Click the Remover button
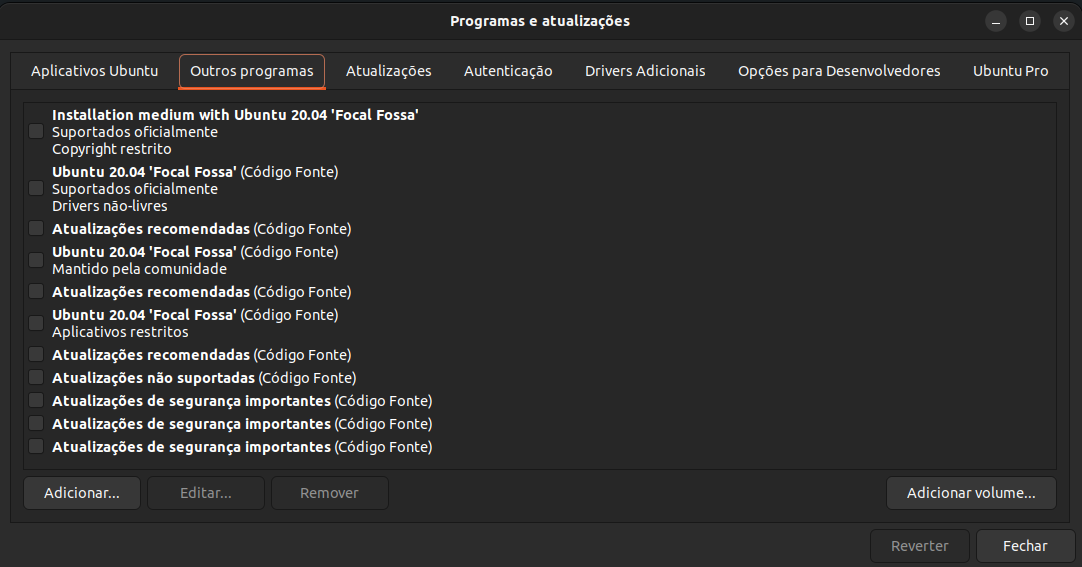Image resolution: width=1082 pixels, height=567 pixels. pyautogui.click(x=329, y=493)
